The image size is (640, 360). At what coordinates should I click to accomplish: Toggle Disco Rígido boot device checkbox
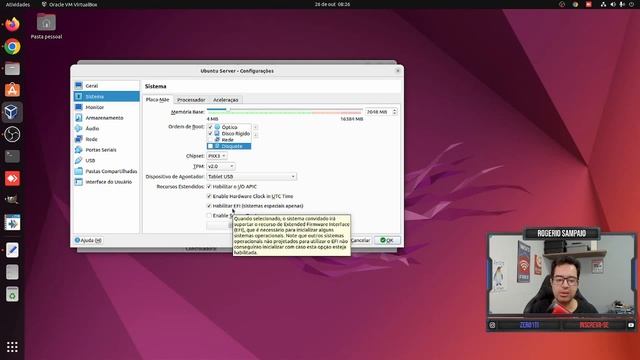210,133
